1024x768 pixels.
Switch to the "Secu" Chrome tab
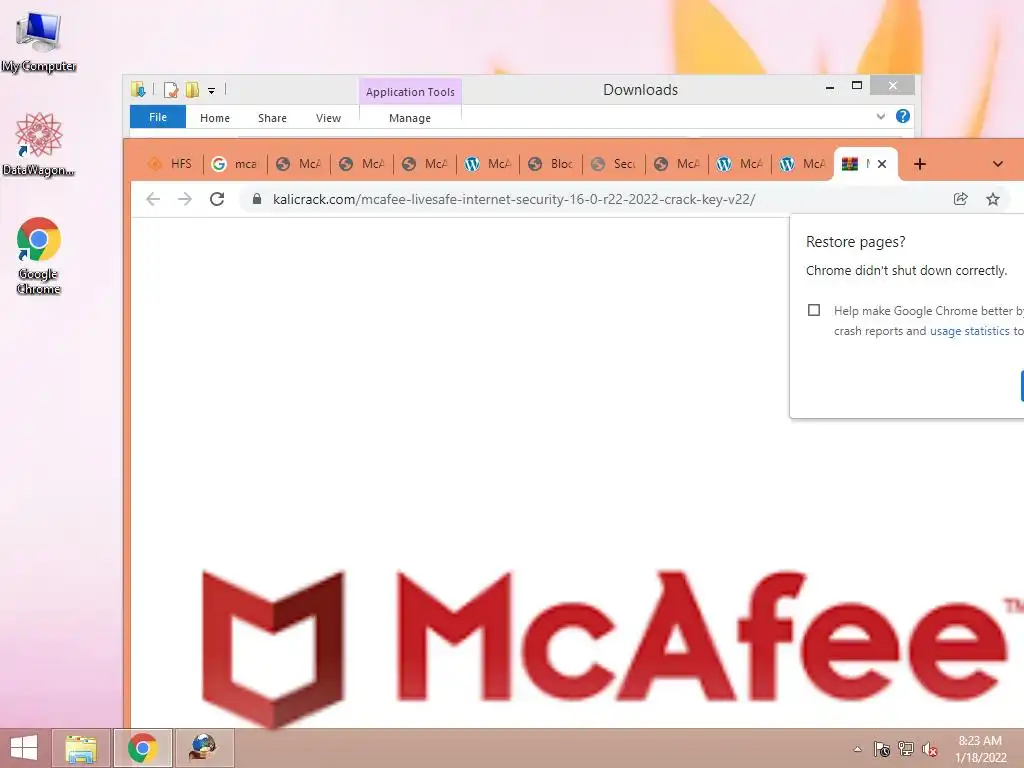pos(613,164)
